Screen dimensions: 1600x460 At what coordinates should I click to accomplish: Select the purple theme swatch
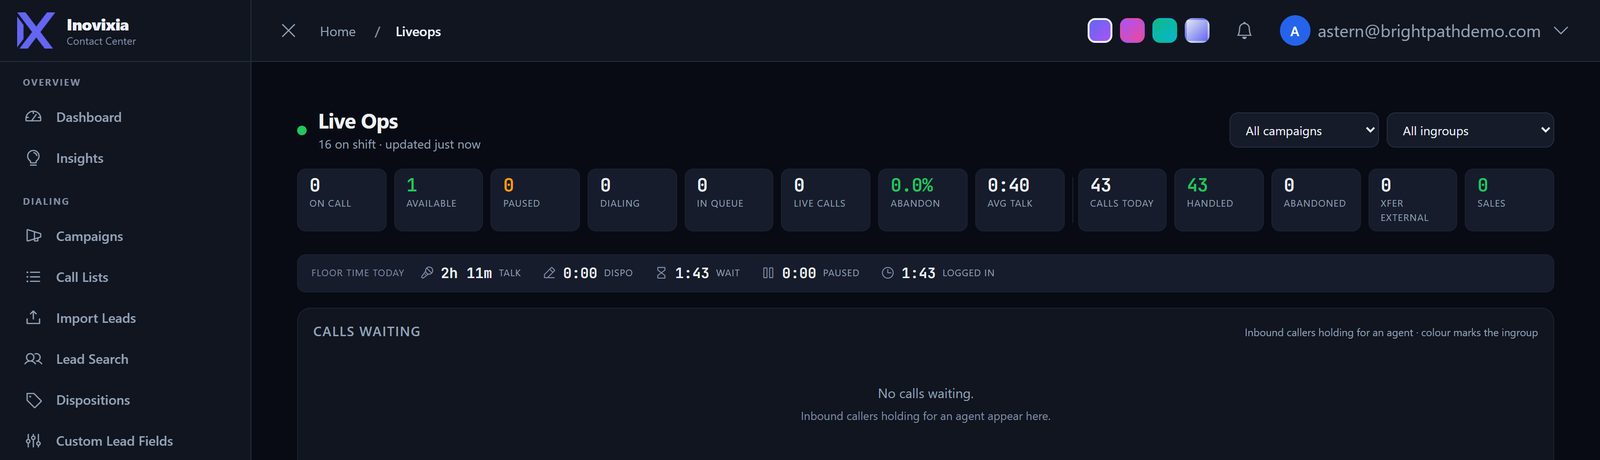pyautogui.click(x=1100, y=31)
